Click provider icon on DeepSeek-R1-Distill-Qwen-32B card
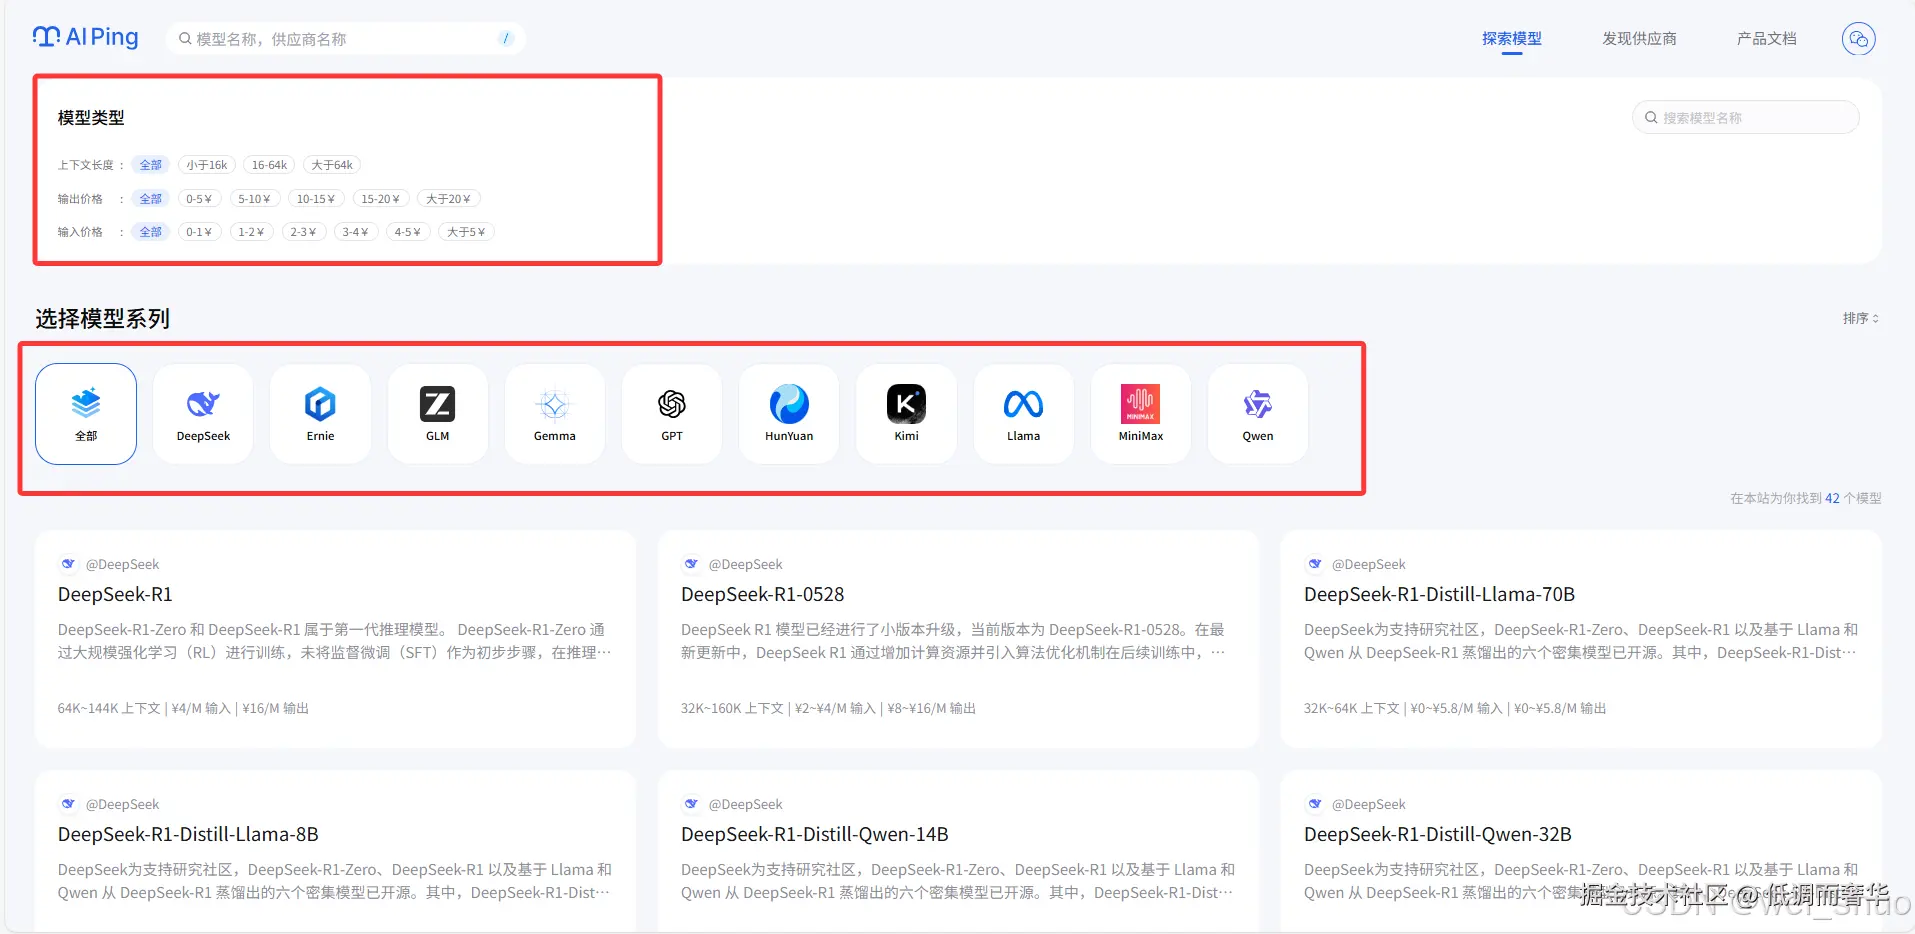This screenshot has width=1915, height=934. click(x=1314, y=804)
